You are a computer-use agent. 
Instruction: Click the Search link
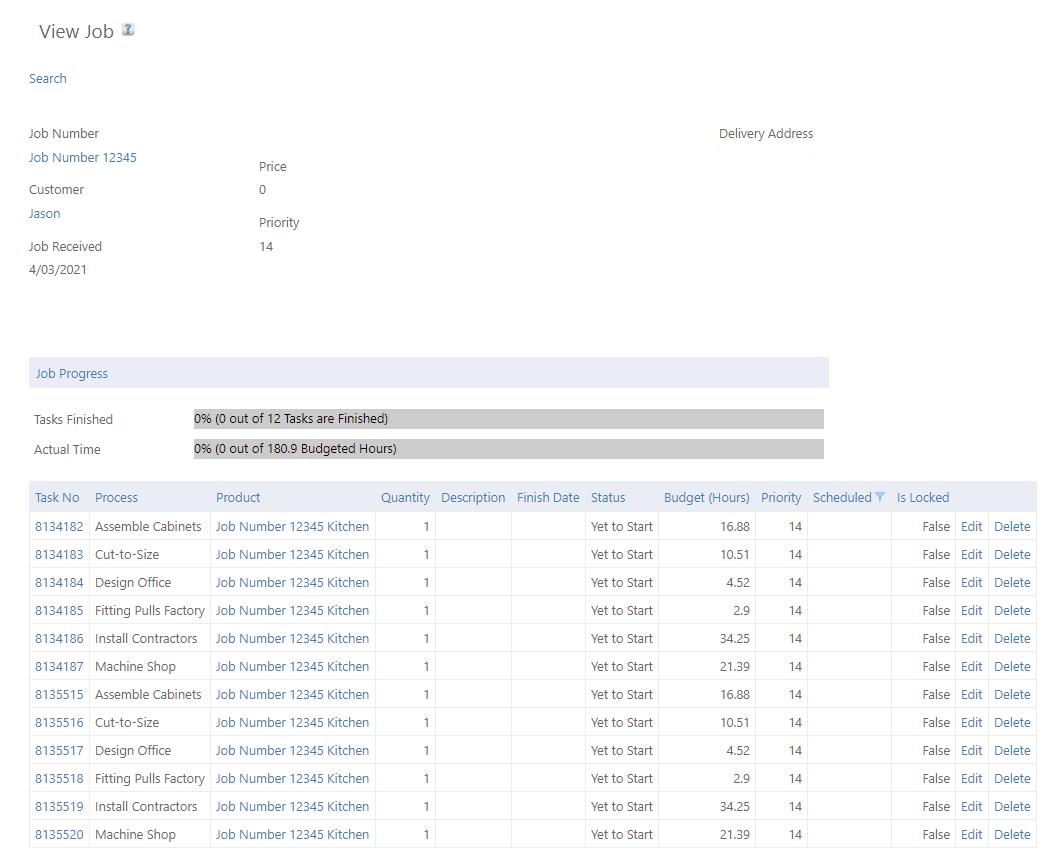pyautogui.click(x=48, y=78)
